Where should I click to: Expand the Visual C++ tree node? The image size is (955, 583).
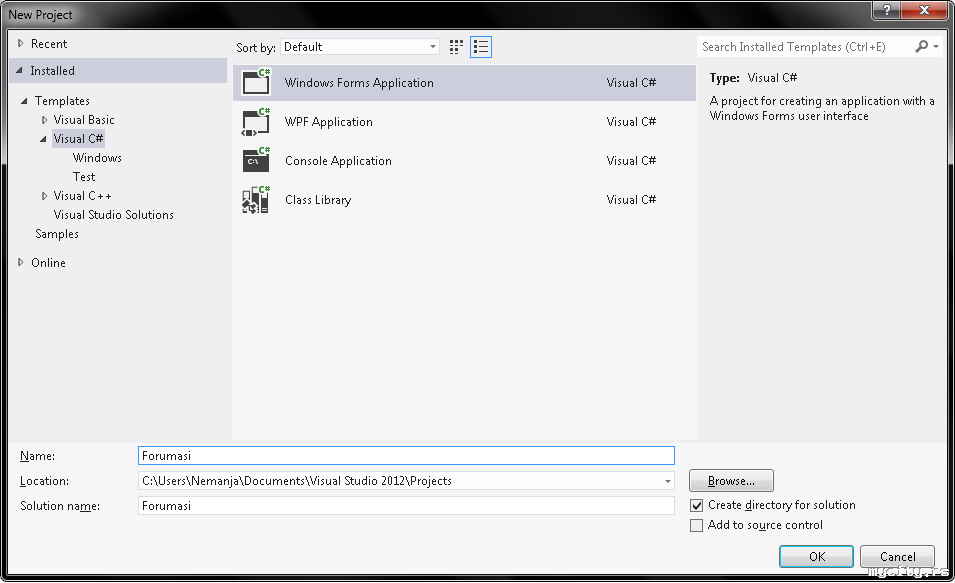45,196
